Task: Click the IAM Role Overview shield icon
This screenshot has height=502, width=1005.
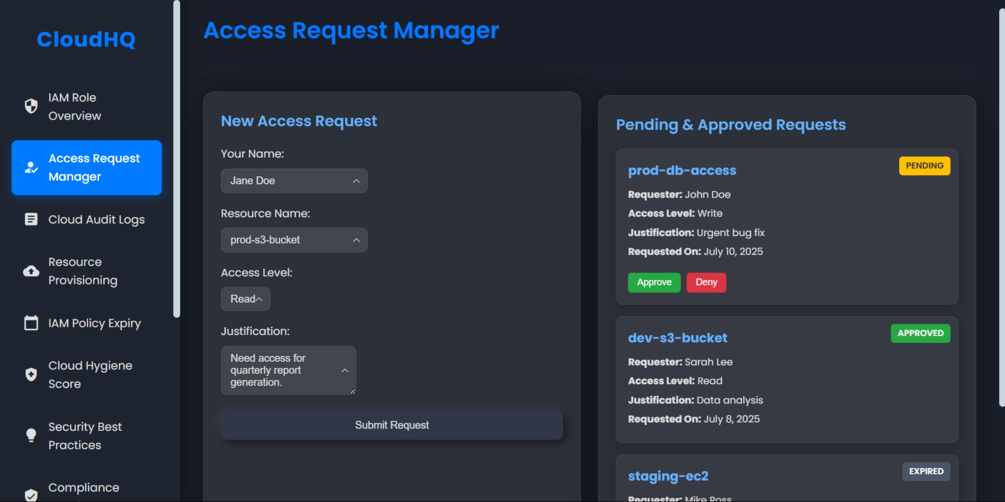Action: click(31, 106)
